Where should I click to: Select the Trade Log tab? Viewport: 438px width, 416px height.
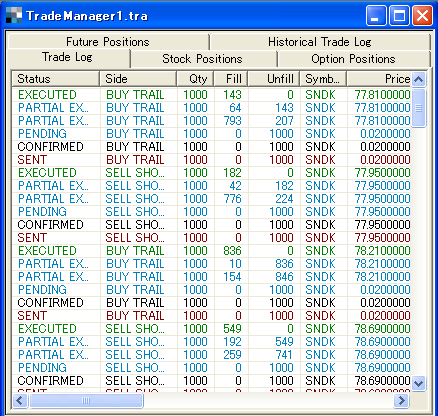[x=67, y=57]
